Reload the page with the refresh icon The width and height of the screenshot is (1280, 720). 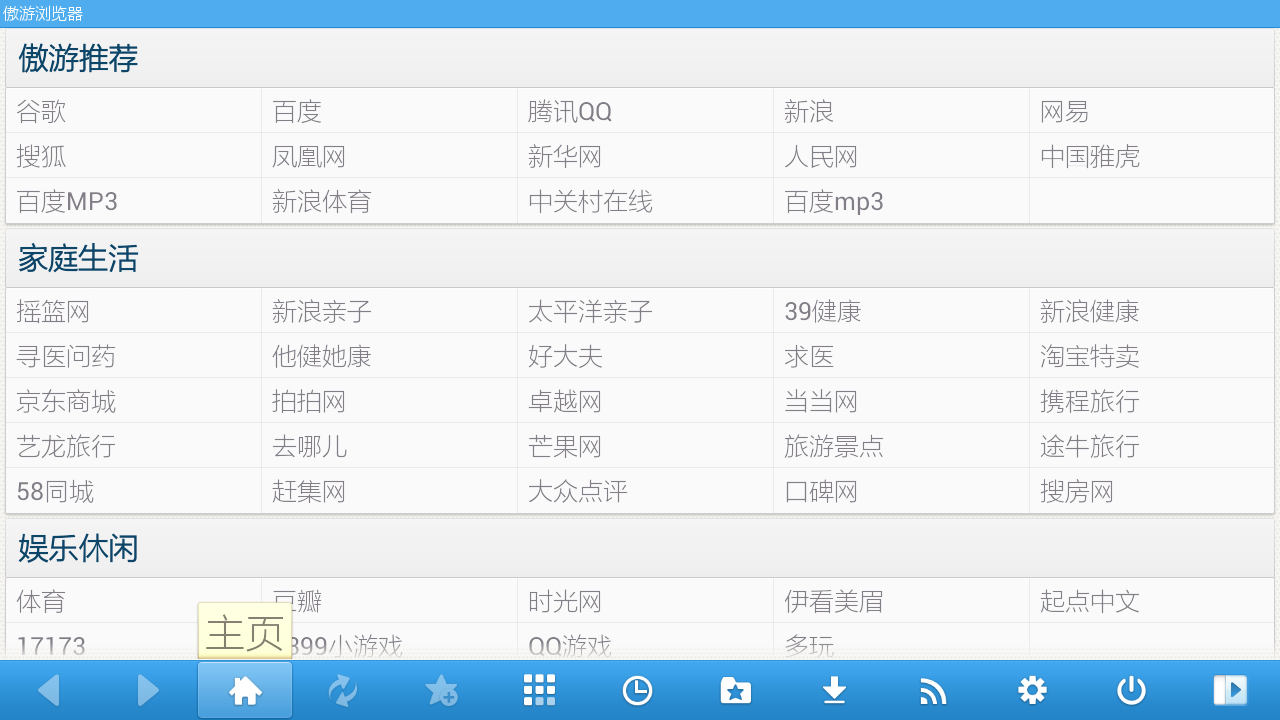[343, 690]
